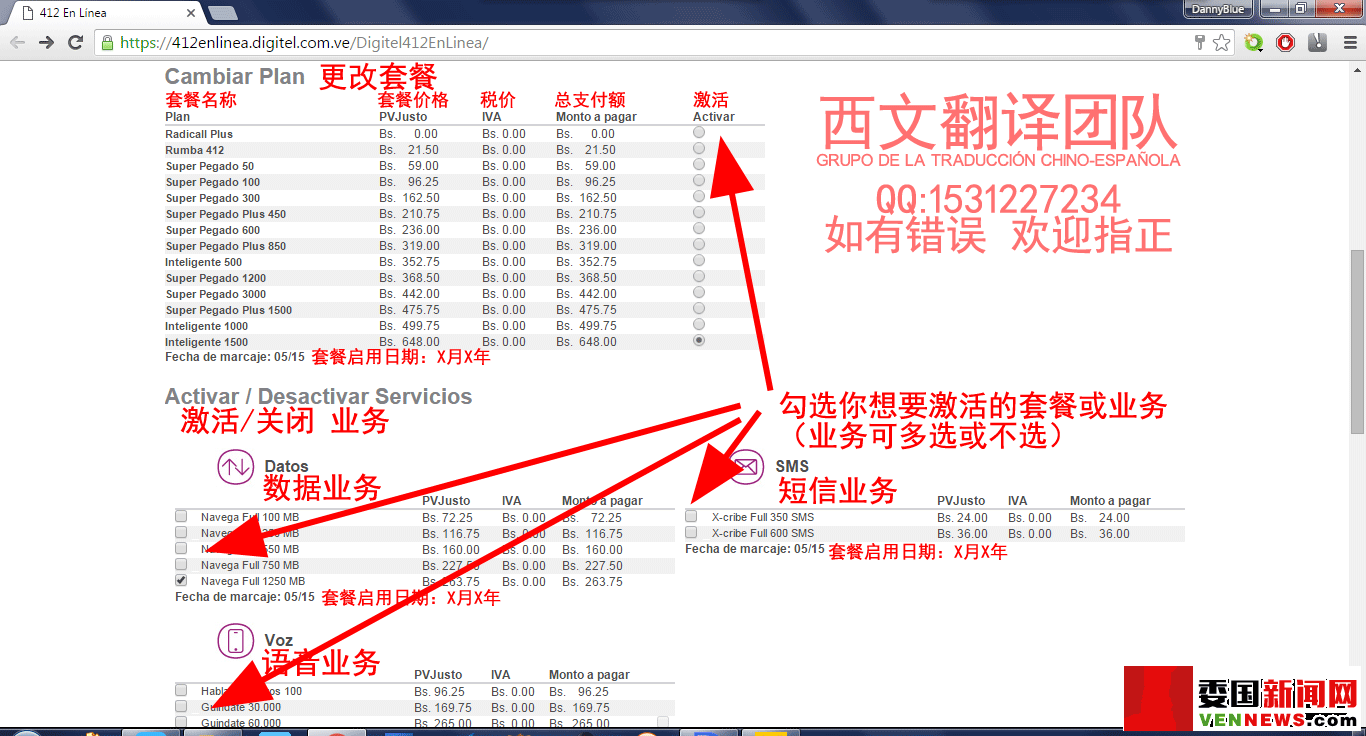This screenshot has height=736, width=1366.
Task: Tick the voice plan checkbox priced Bs. 96.25
Action: (181, 690)
